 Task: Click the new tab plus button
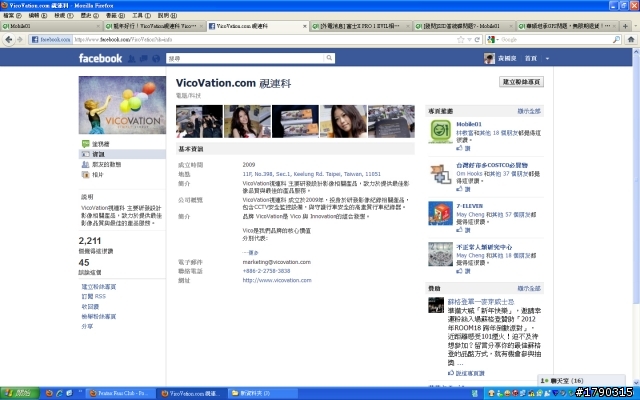point(625,26)
